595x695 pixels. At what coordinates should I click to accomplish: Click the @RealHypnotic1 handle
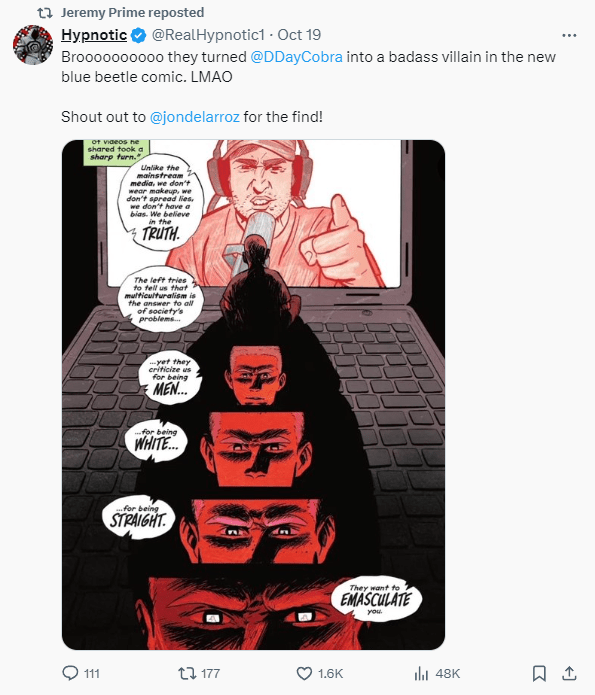[x=208, y=35]
